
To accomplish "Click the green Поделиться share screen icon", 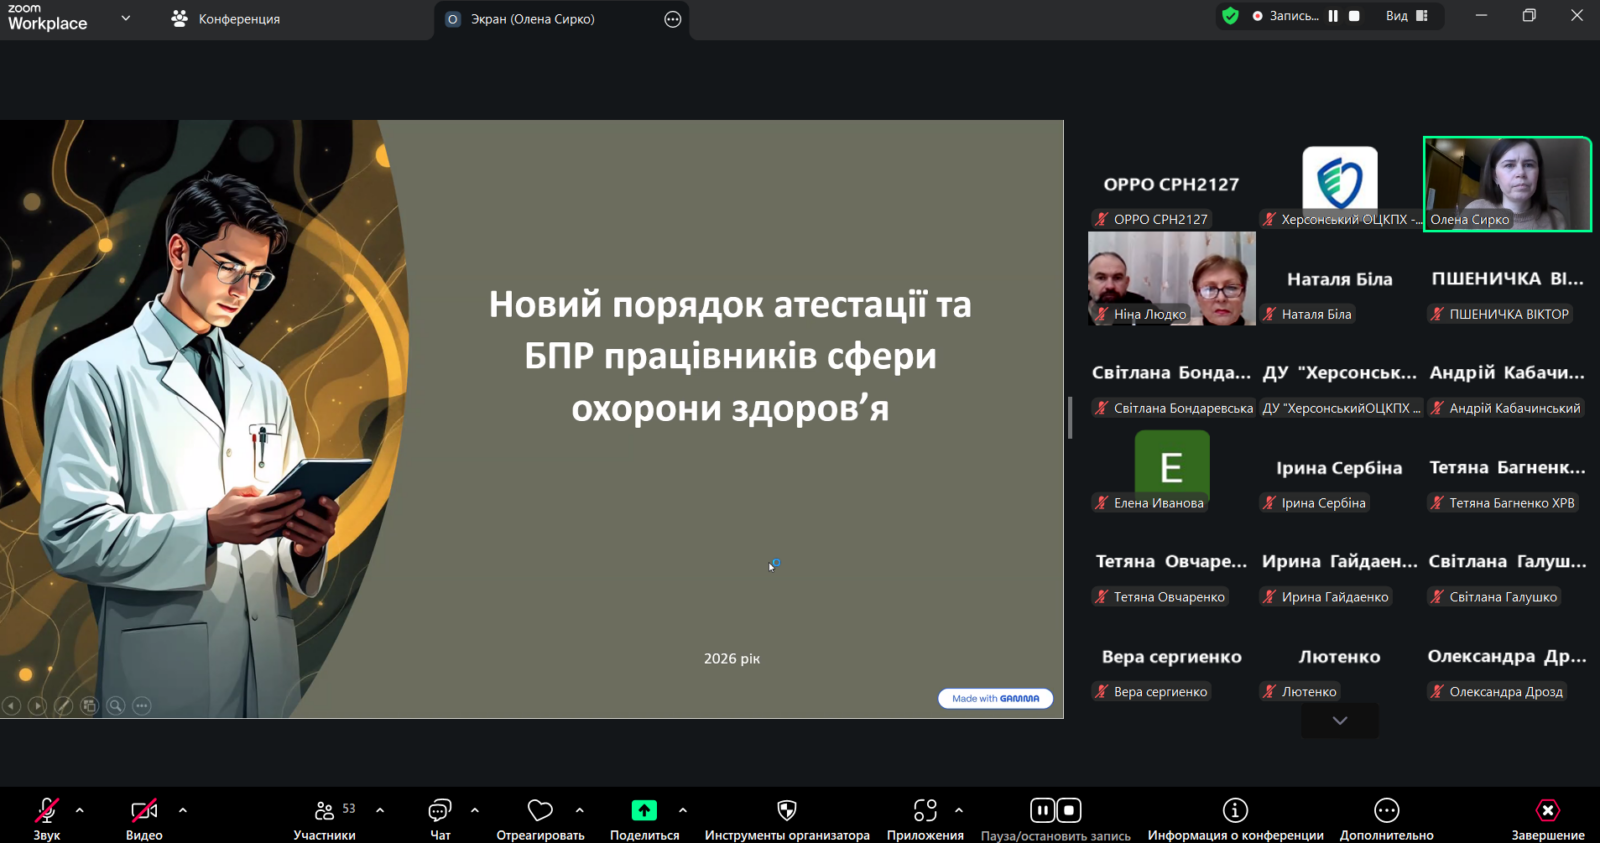I will [644, 810].
